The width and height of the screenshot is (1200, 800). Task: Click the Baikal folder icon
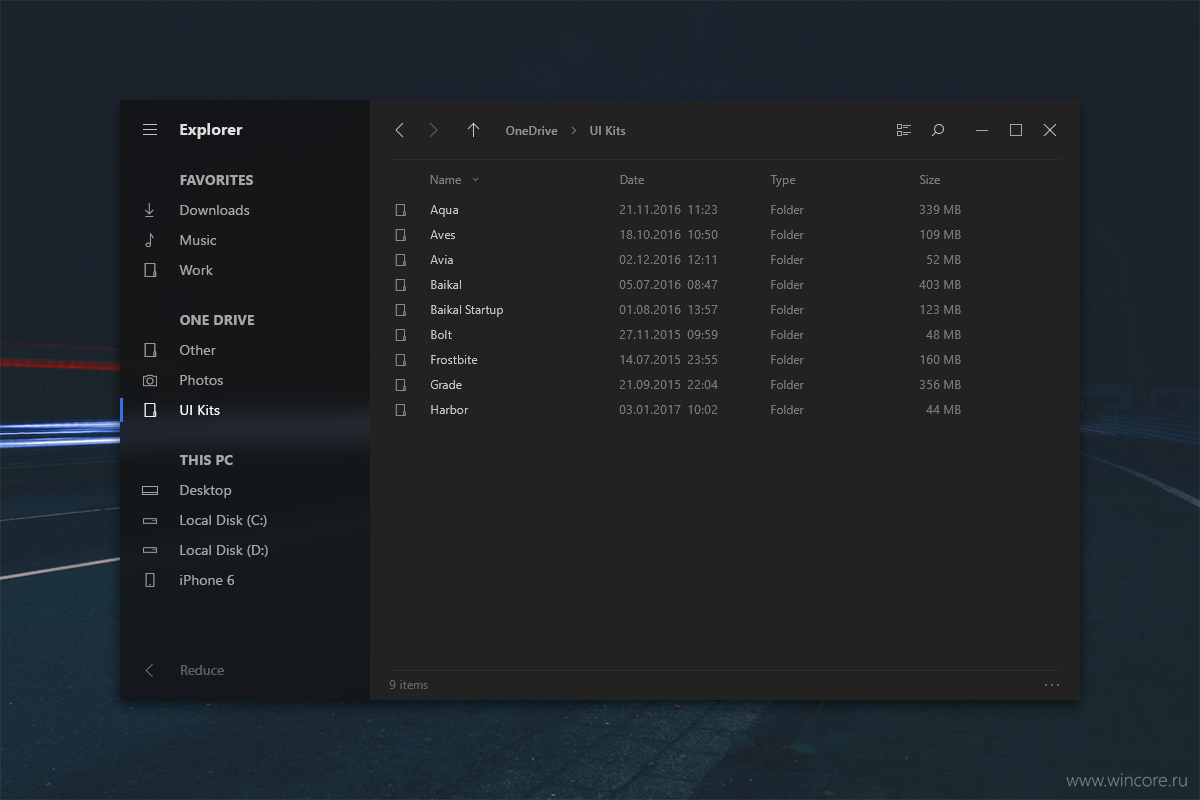pos(401,285)
